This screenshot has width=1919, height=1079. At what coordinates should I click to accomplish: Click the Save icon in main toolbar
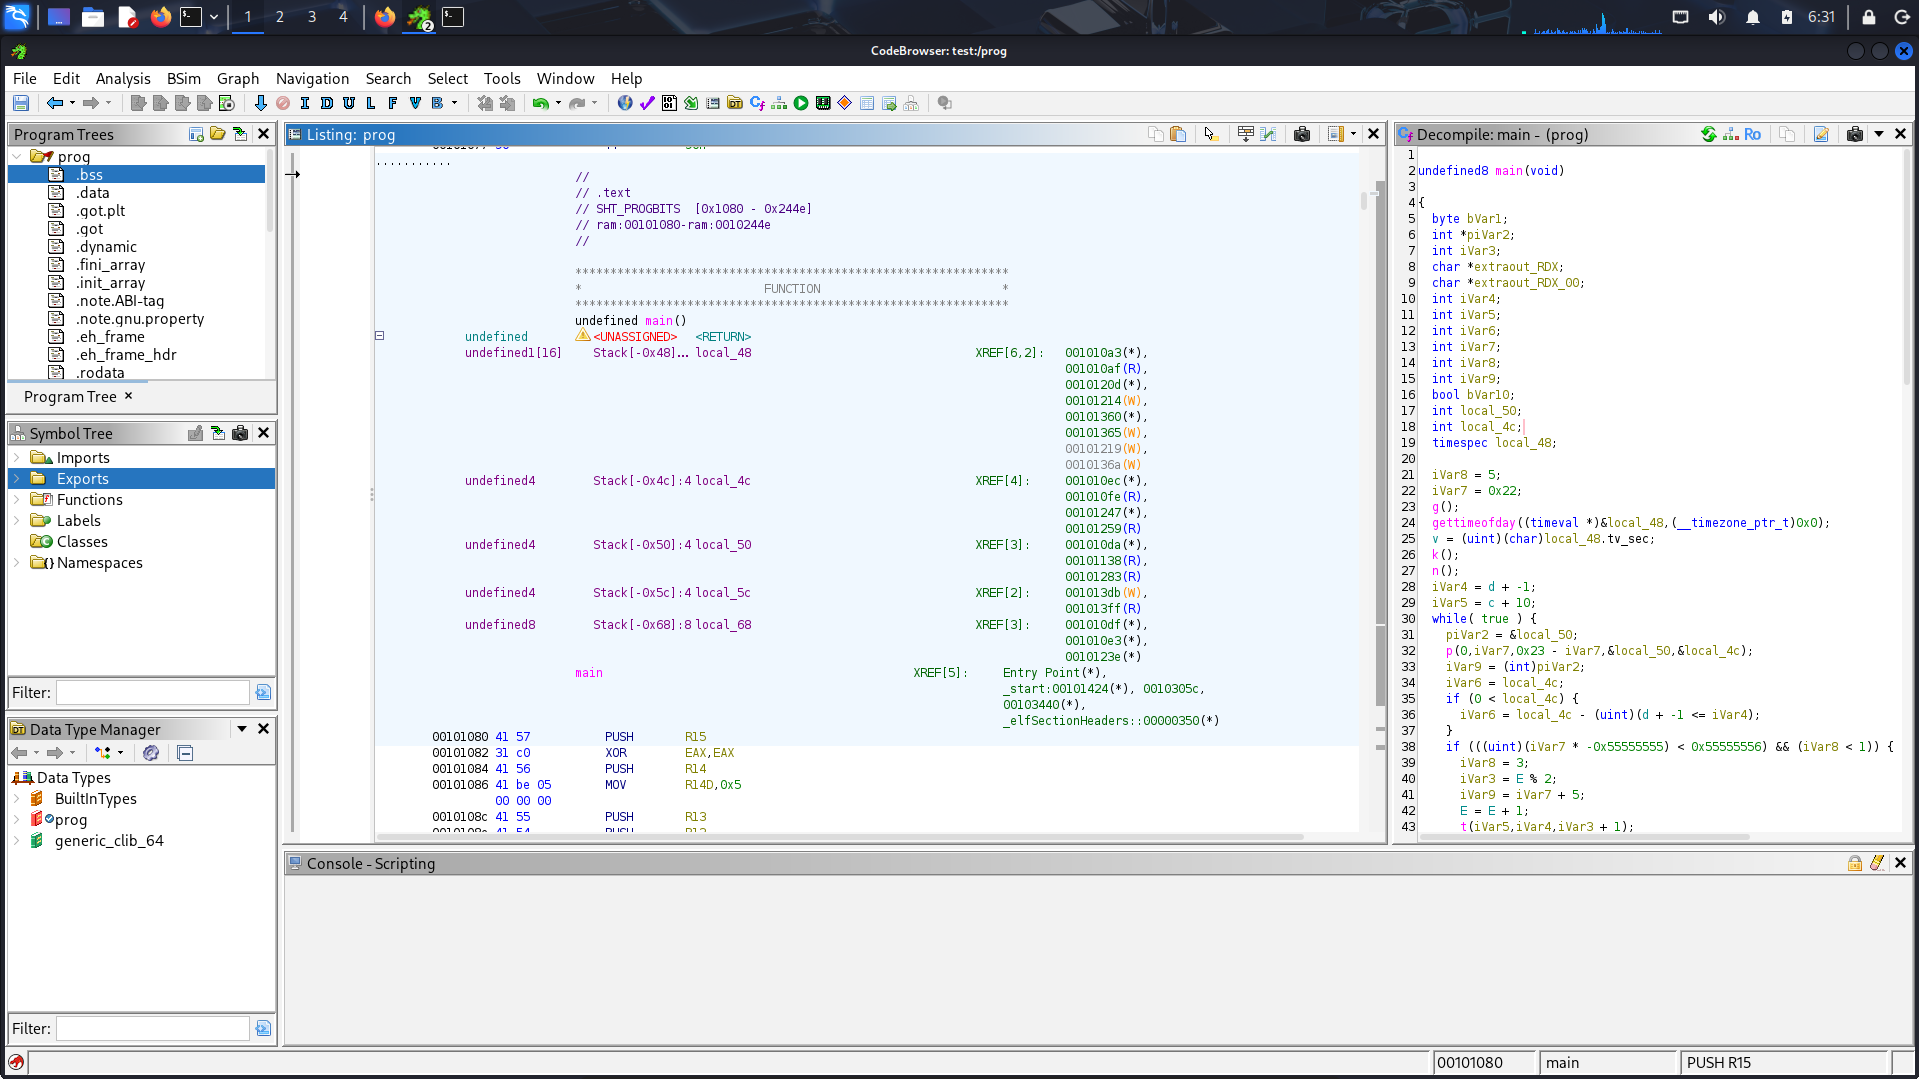click(21, 103)
